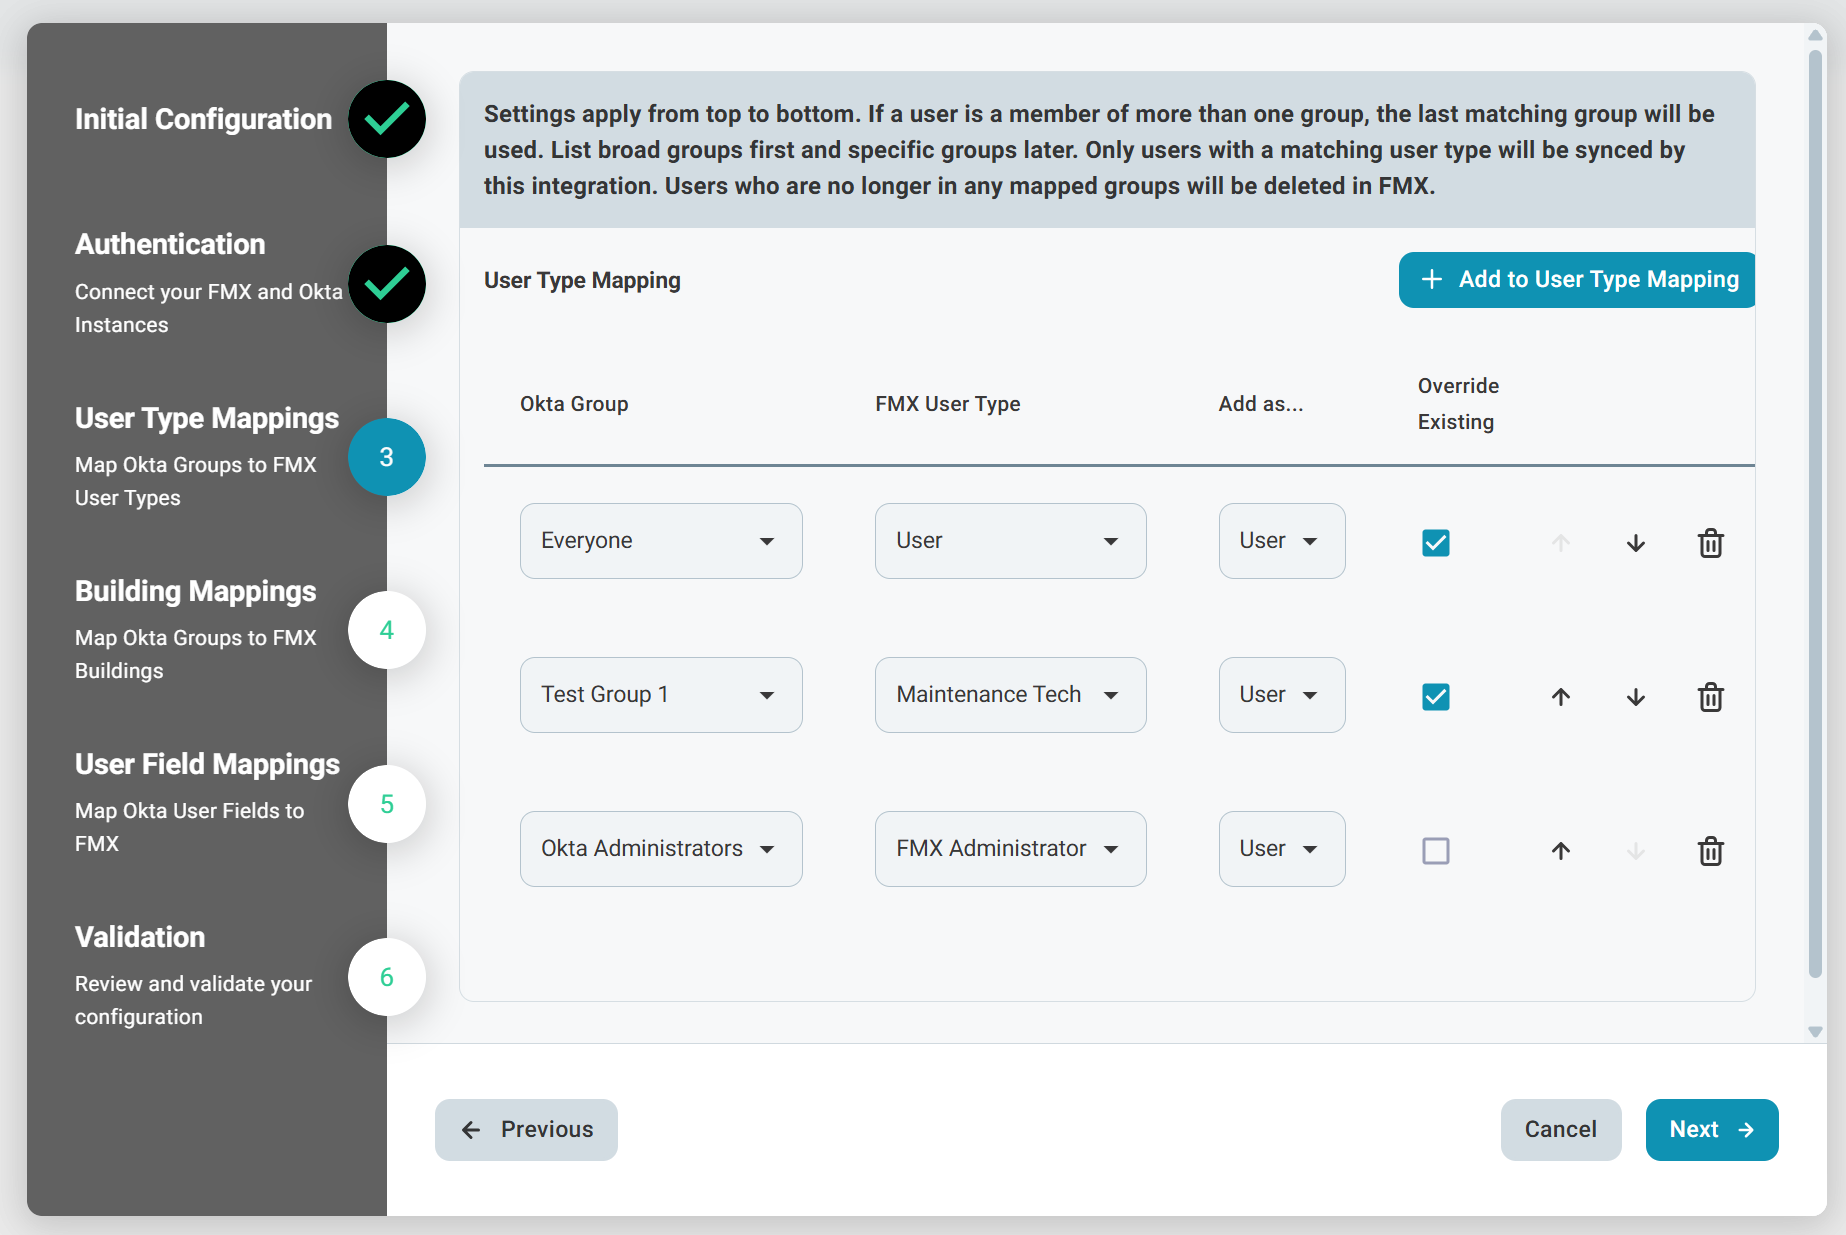Delete the Okta Administrators mapping row

coord(1710,851)
